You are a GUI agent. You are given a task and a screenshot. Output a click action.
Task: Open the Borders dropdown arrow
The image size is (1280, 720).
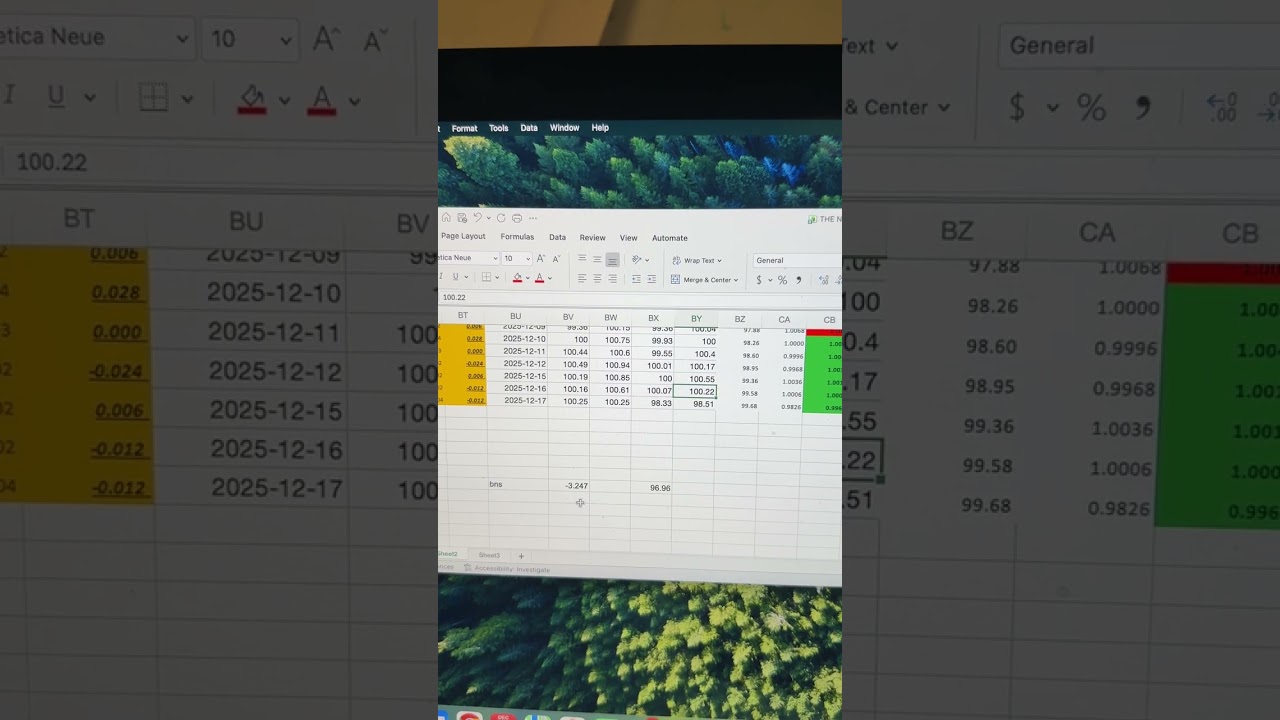[x=497, y=277]
